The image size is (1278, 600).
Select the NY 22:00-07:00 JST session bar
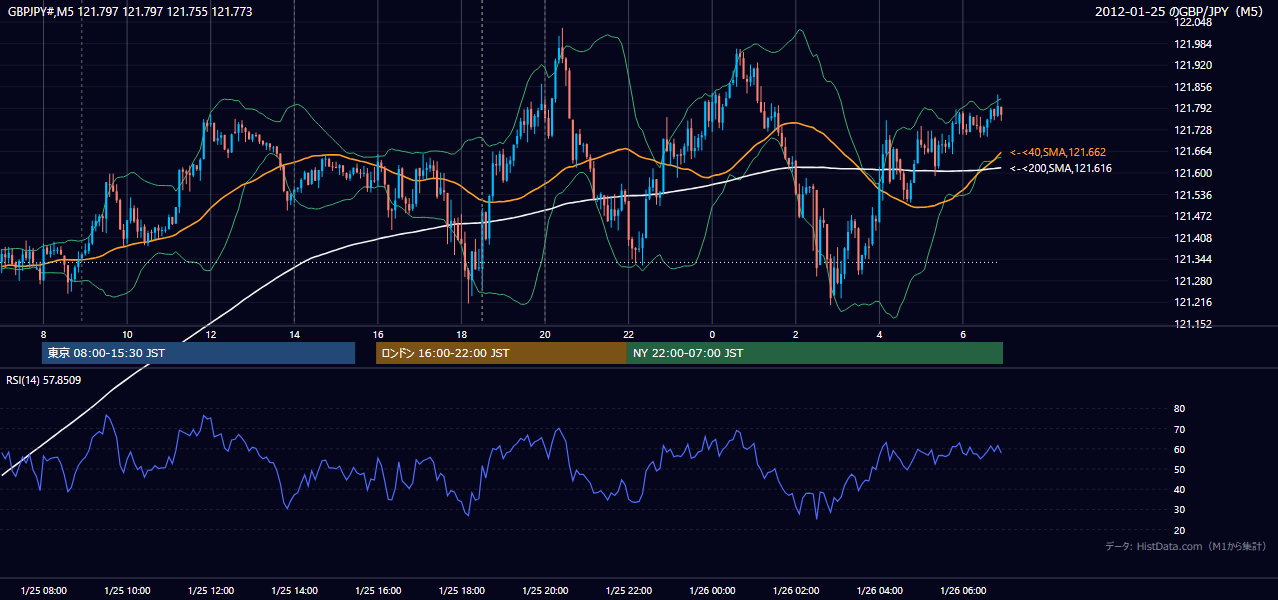pyautogui.click(x=814, y=353)
